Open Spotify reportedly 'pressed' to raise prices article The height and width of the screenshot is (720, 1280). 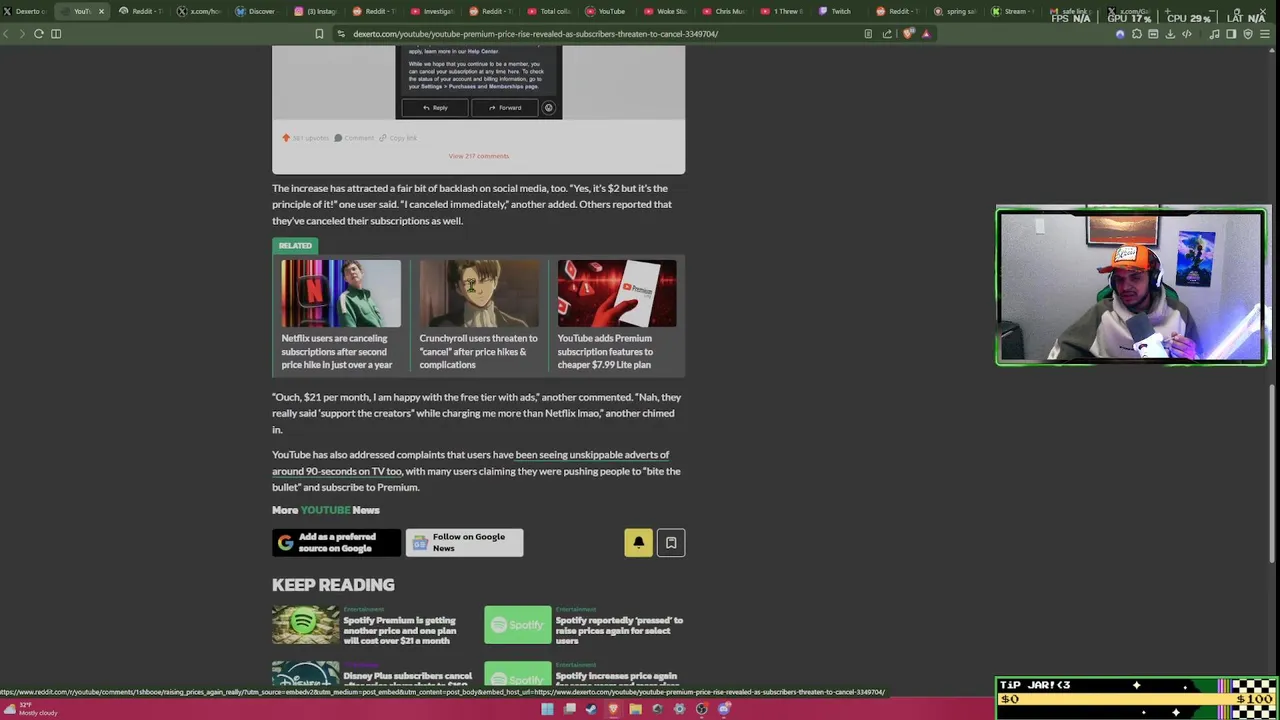pos(619,631)
